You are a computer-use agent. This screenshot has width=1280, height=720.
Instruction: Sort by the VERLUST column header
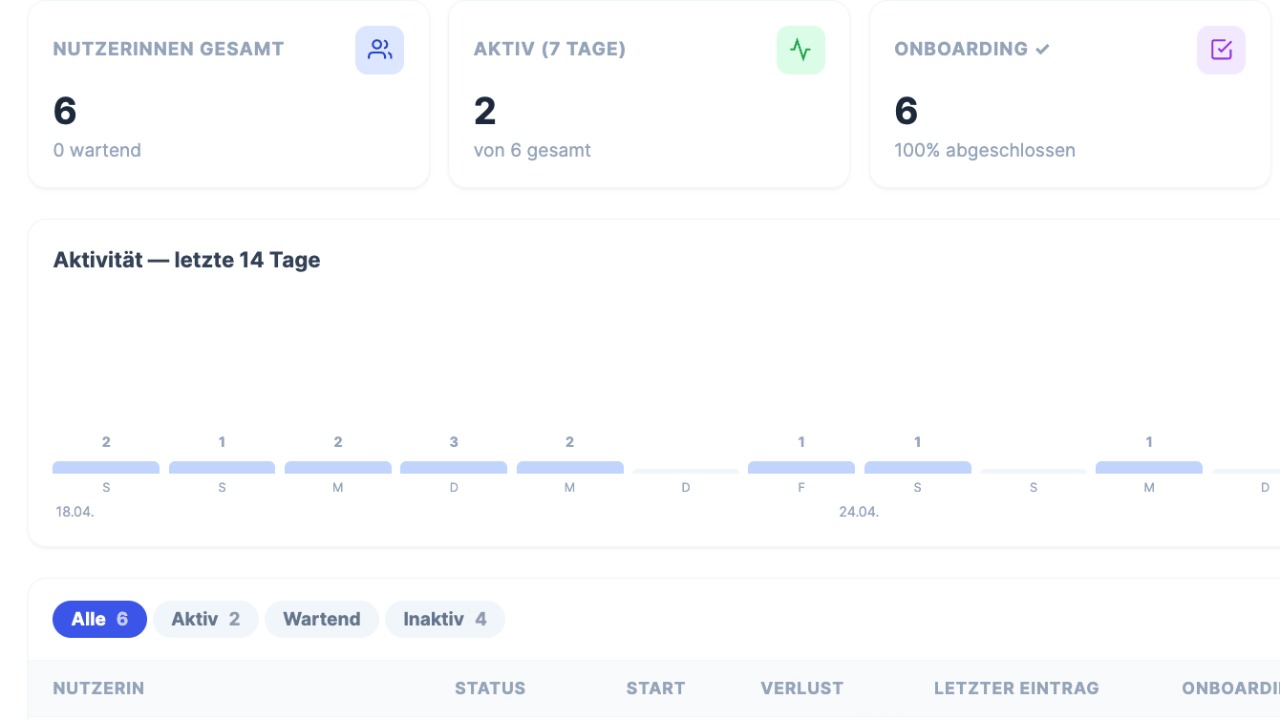click(x=802, y=688)
